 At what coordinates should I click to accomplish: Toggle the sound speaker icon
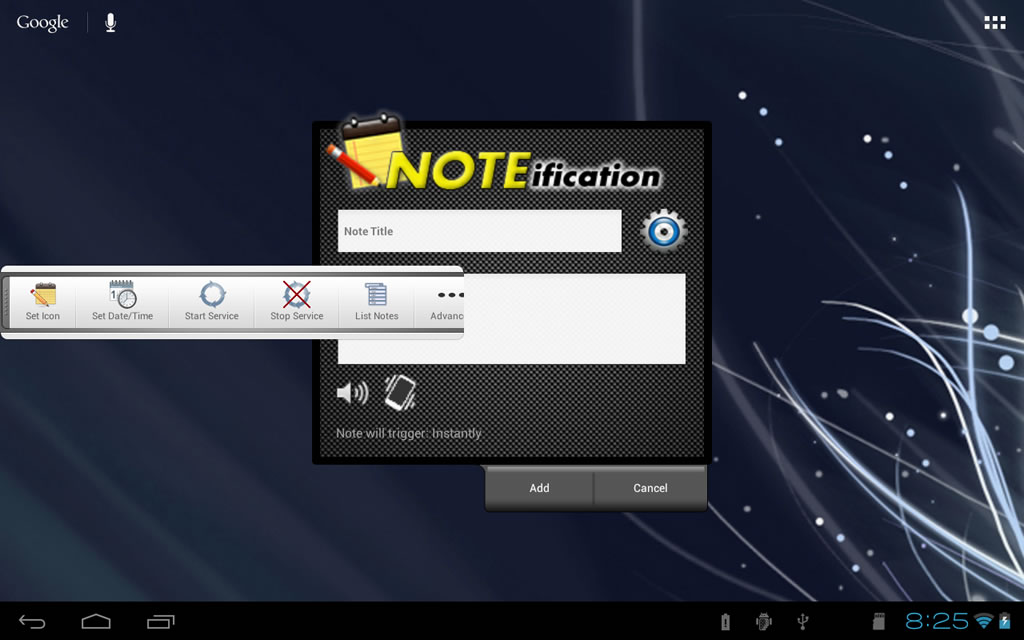(x=353, y=392)
